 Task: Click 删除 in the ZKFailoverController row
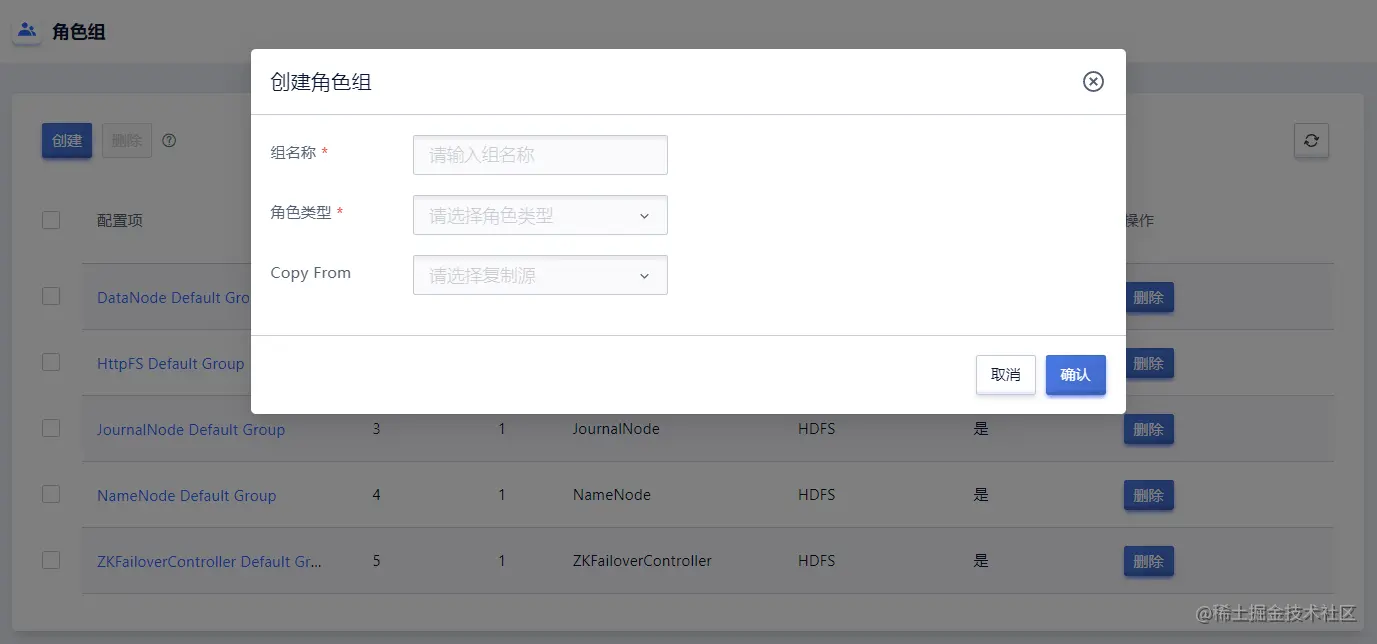[x=1149, y=562]
